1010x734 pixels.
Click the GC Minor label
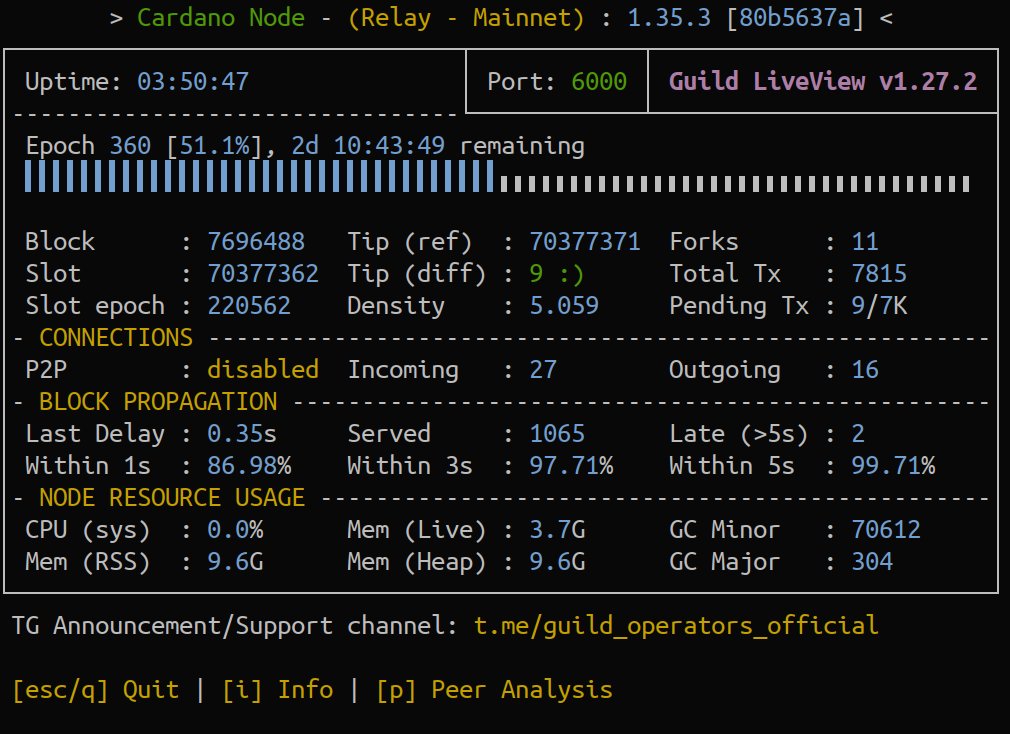pos(725,530)
